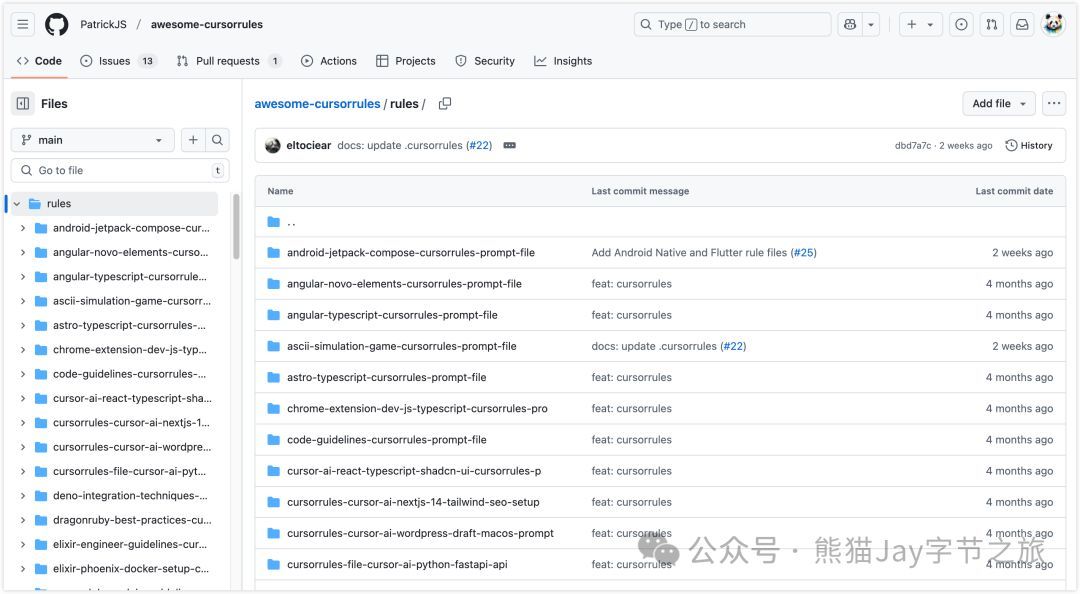Image resolution: width=1080 pixels, height=594 pixels.
Task: Open angular-novo-elements-cursorrules-prompt-file folder
Action: tap(404, 284)
